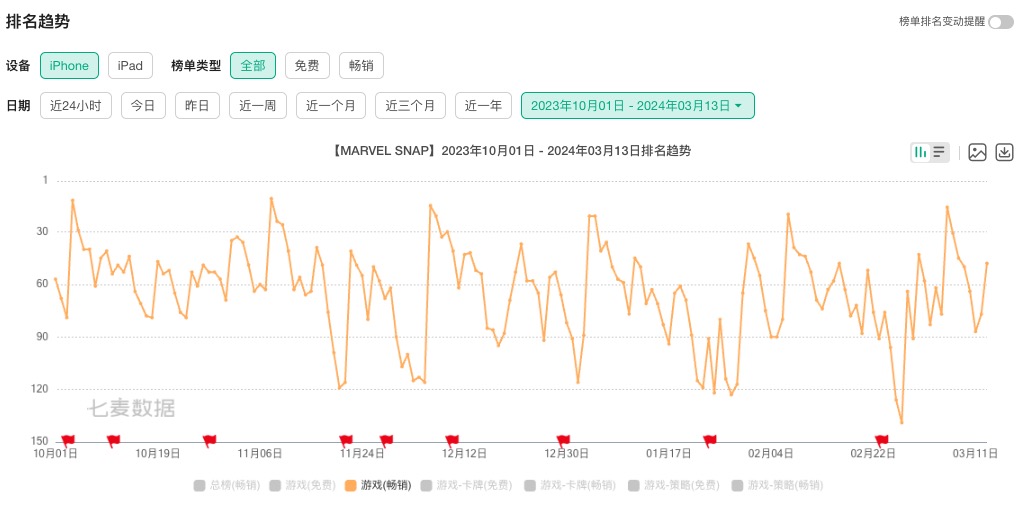Viewport: 1030px width, 512px height.
Task: Open the red flag above 02月22日
Action: pyautogui.click(x=881, y=440)
